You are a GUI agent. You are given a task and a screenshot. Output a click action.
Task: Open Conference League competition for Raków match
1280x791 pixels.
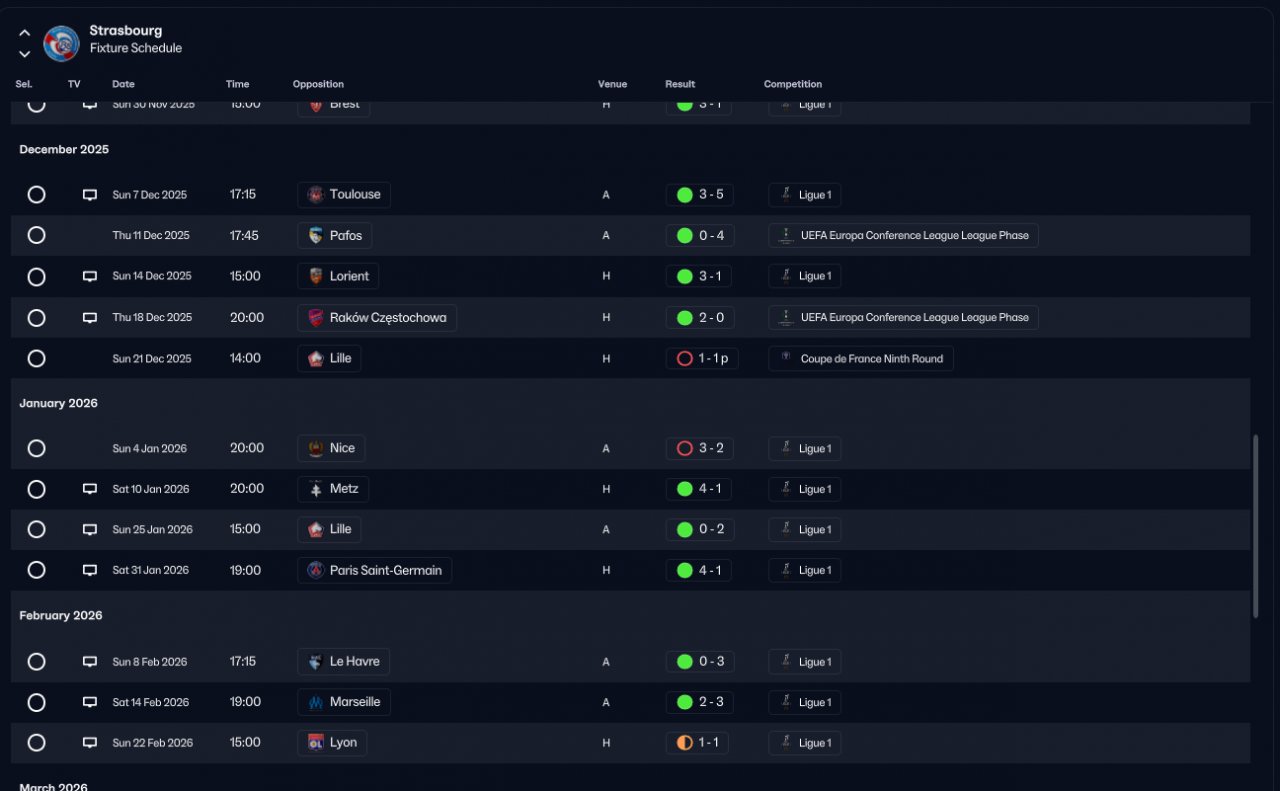(x=904, y=317)
